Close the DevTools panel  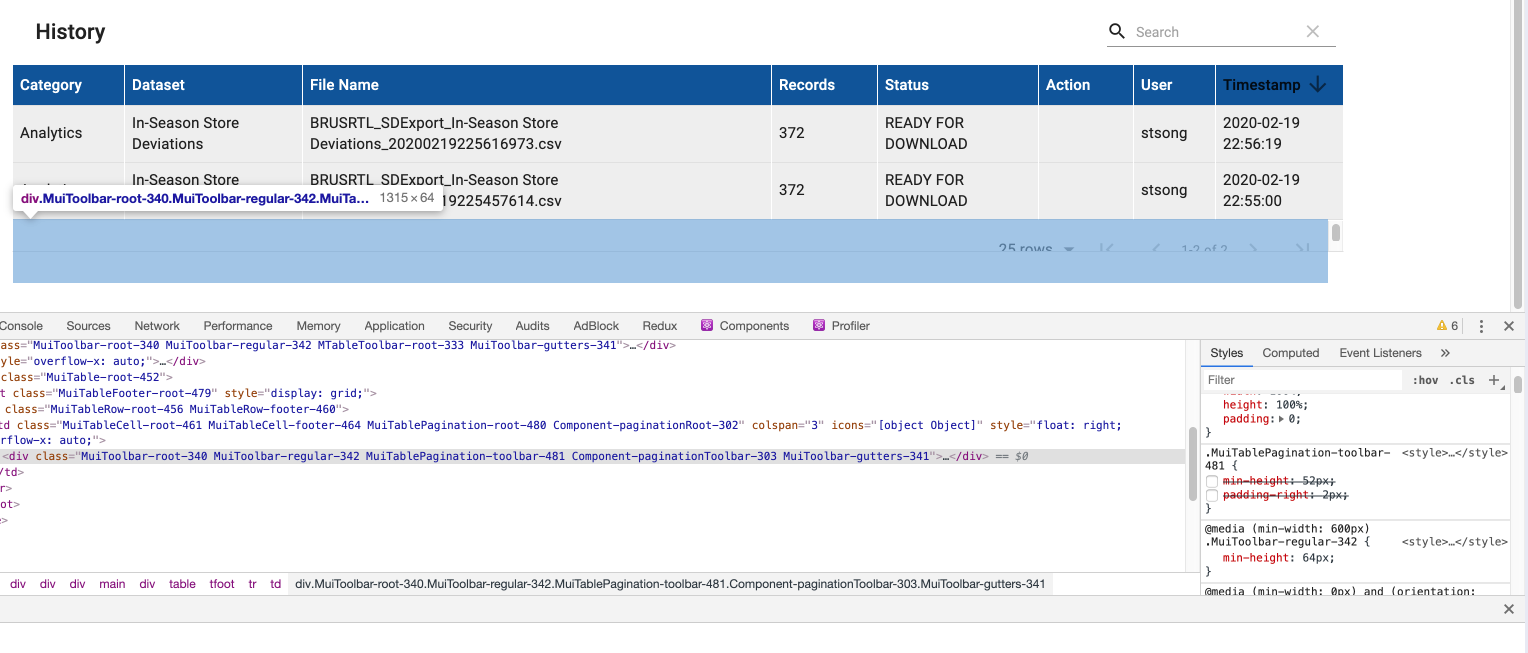[1509, 326]
